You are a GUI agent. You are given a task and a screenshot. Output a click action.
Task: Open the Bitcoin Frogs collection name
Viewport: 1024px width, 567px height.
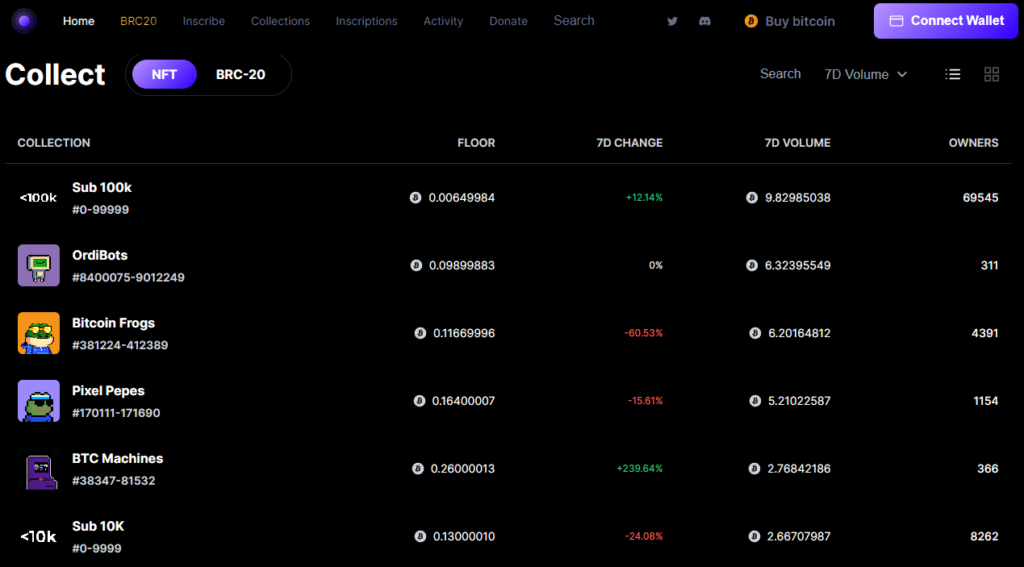pyautogui.click(x=114, y=323)
